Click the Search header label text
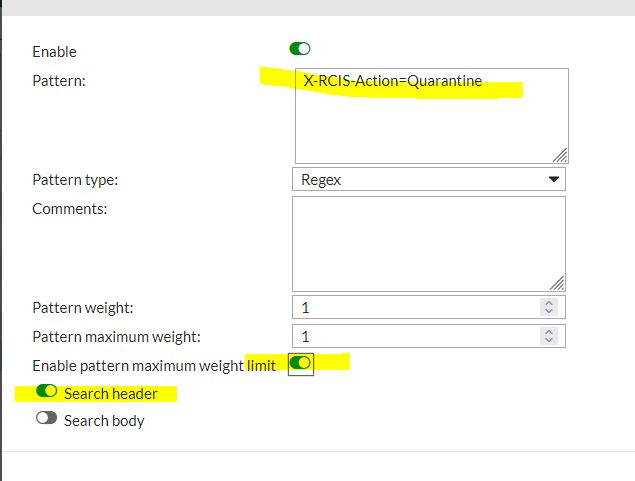The width and height of the screenshot is (635, 481). [x=110, y=394]
